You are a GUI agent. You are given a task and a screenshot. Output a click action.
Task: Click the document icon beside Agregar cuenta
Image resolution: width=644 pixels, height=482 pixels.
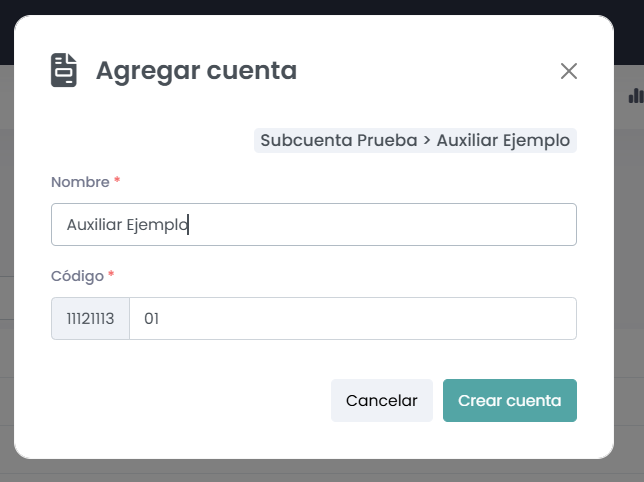point(64,71)
